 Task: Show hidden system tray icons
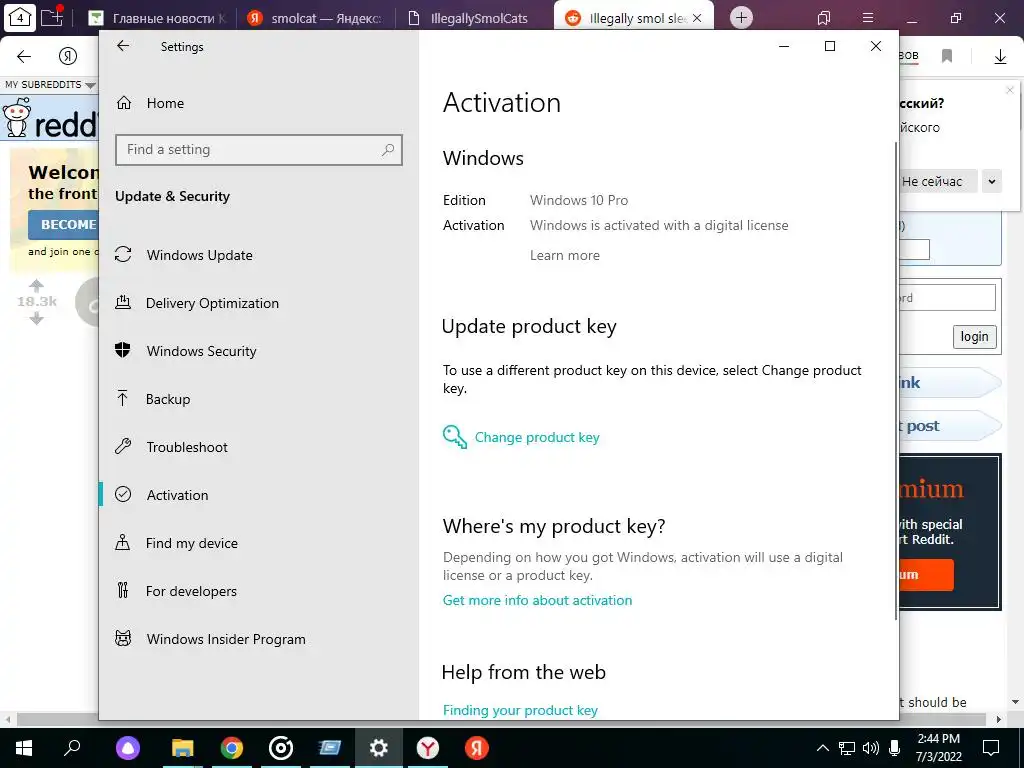(823, 748)
